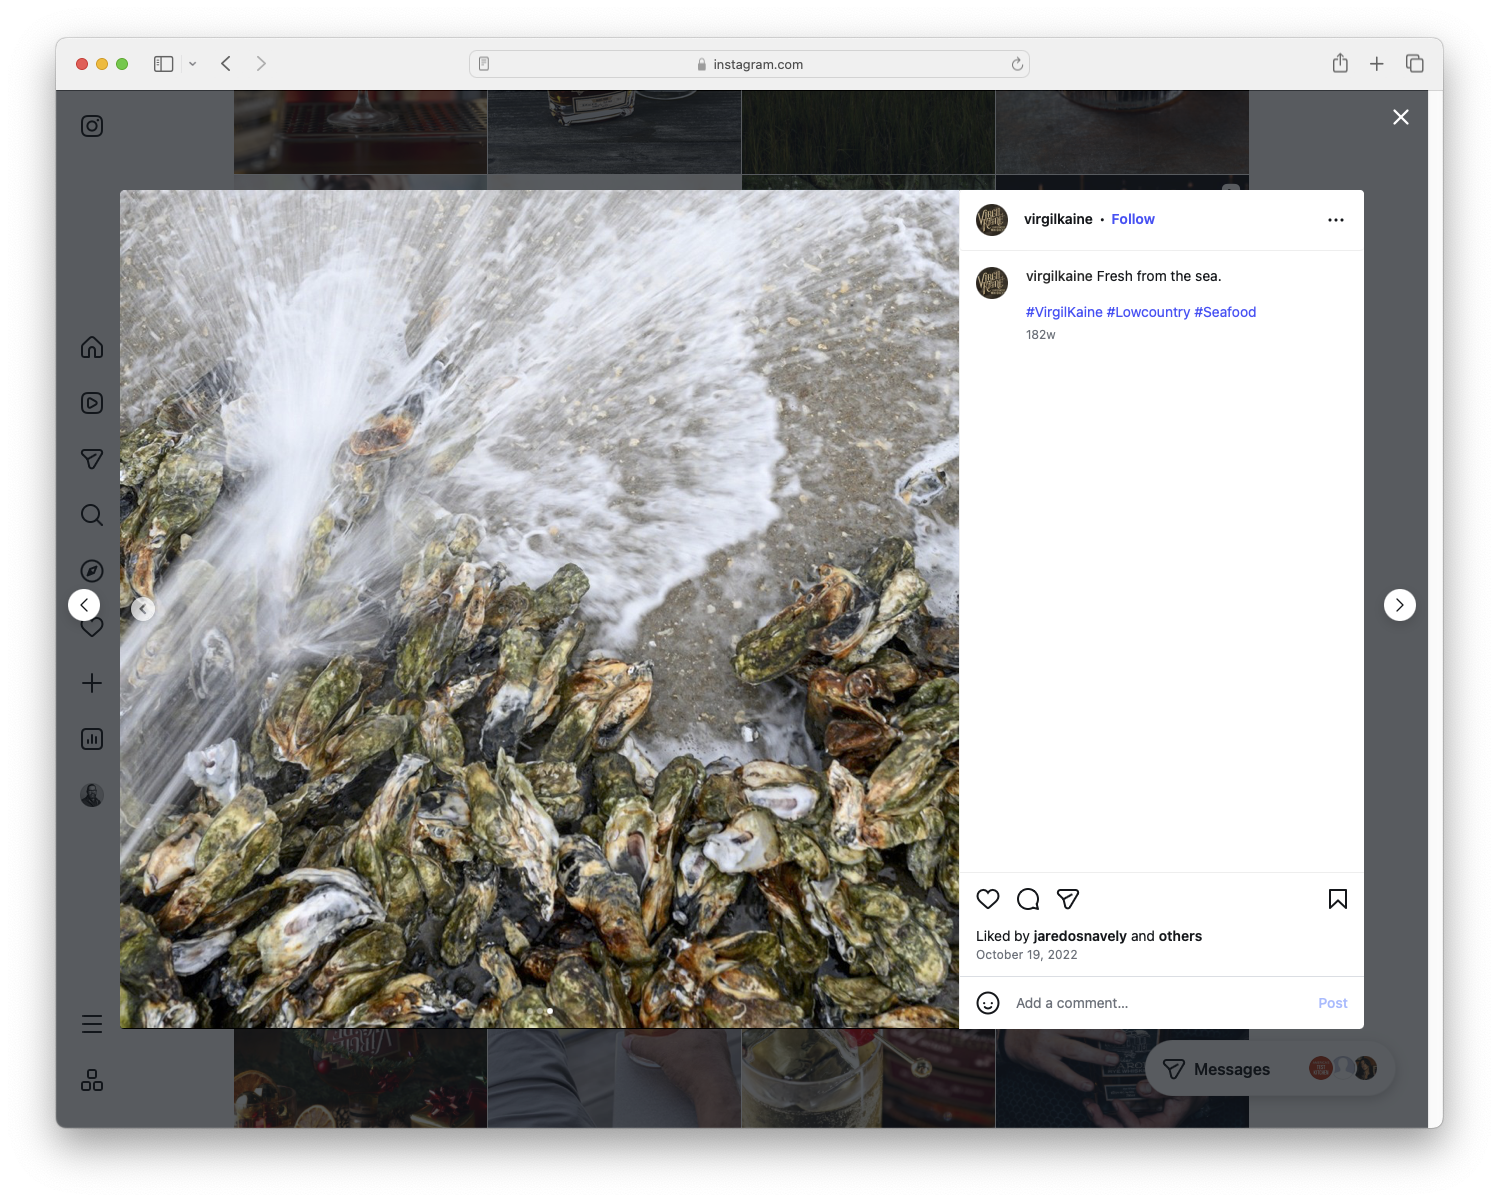Open Explore compass icon in sidebar
The width and height of the screenshot is (1499, 1202).
pos(92,571)
